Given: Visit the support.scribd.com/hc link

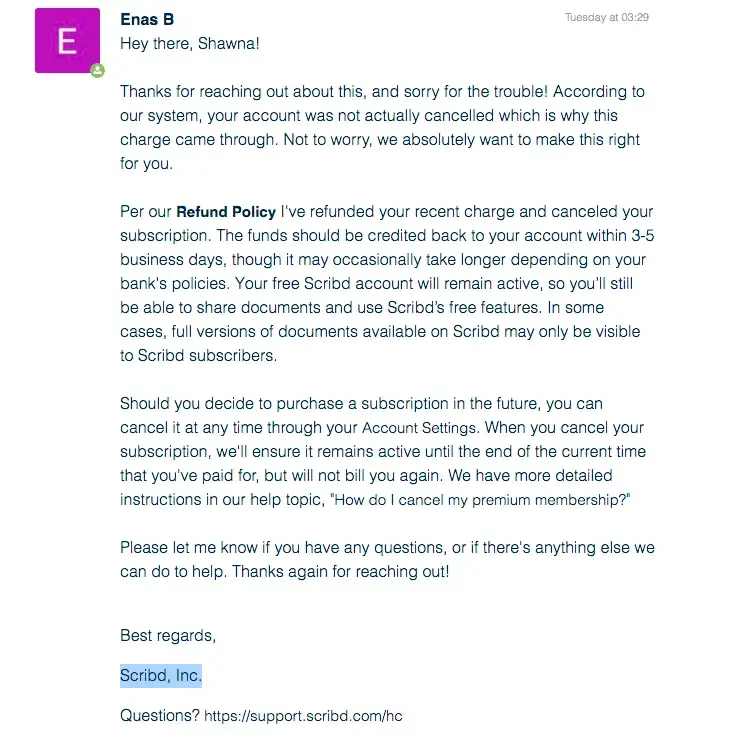Looking at the screenshot, I should pyautogui.click(x=303, y=716).
